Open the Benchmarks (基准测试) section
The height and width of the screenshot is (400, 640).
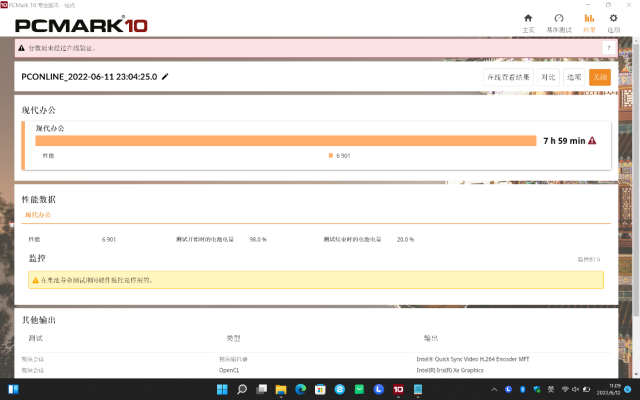tap(559, 23)
